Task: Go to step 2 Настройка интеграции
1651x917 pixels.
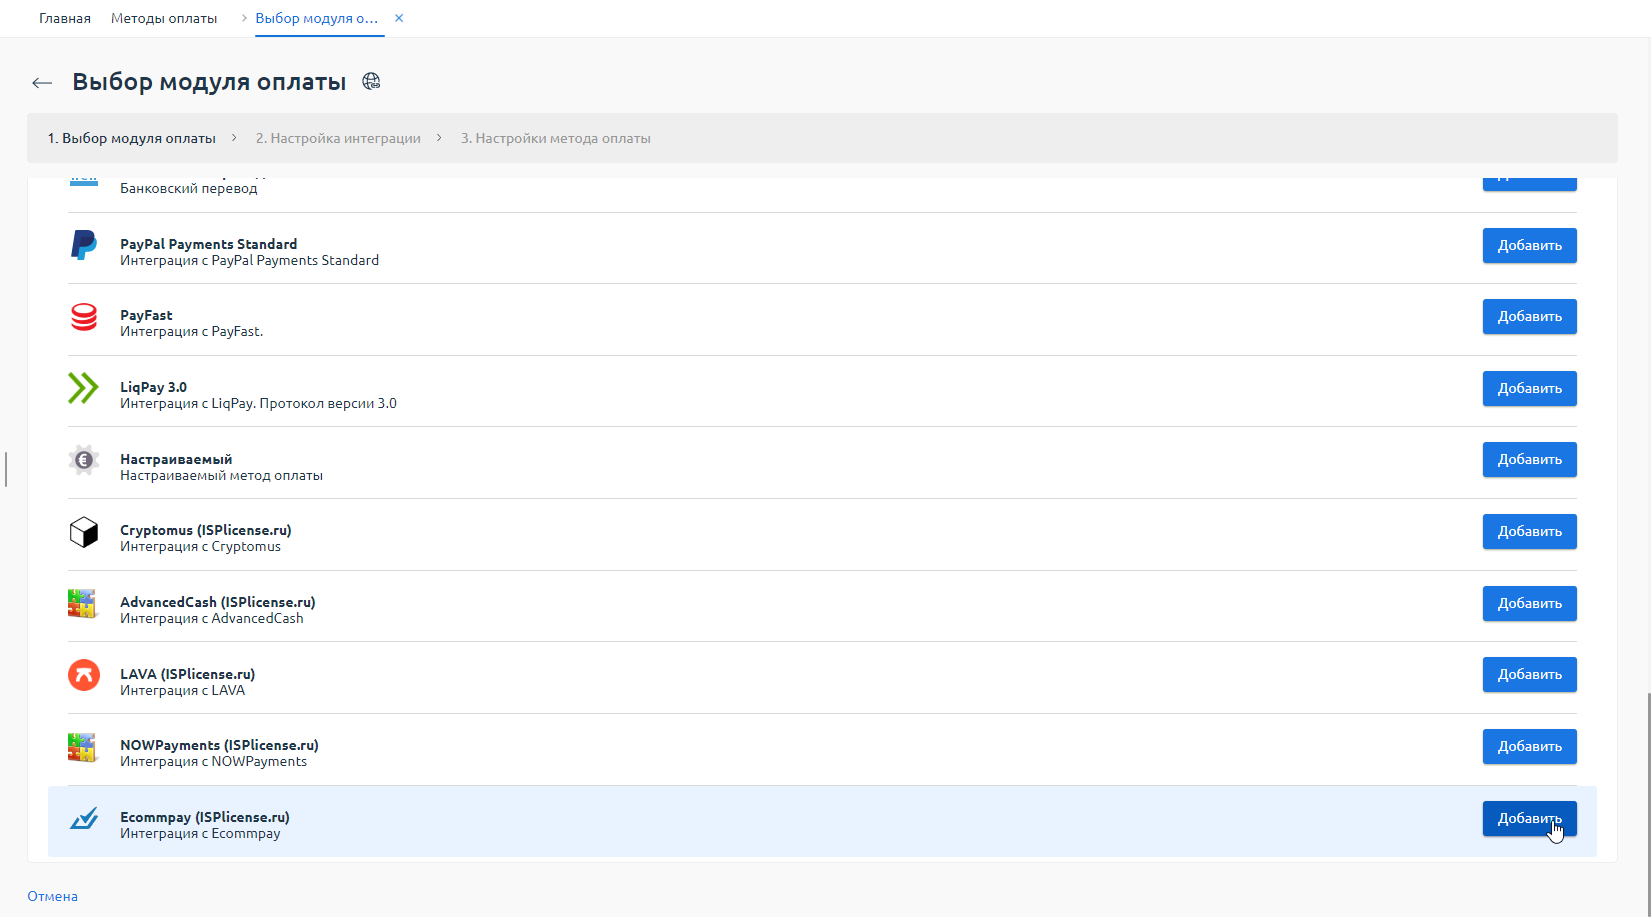Action: coord(338,138)
